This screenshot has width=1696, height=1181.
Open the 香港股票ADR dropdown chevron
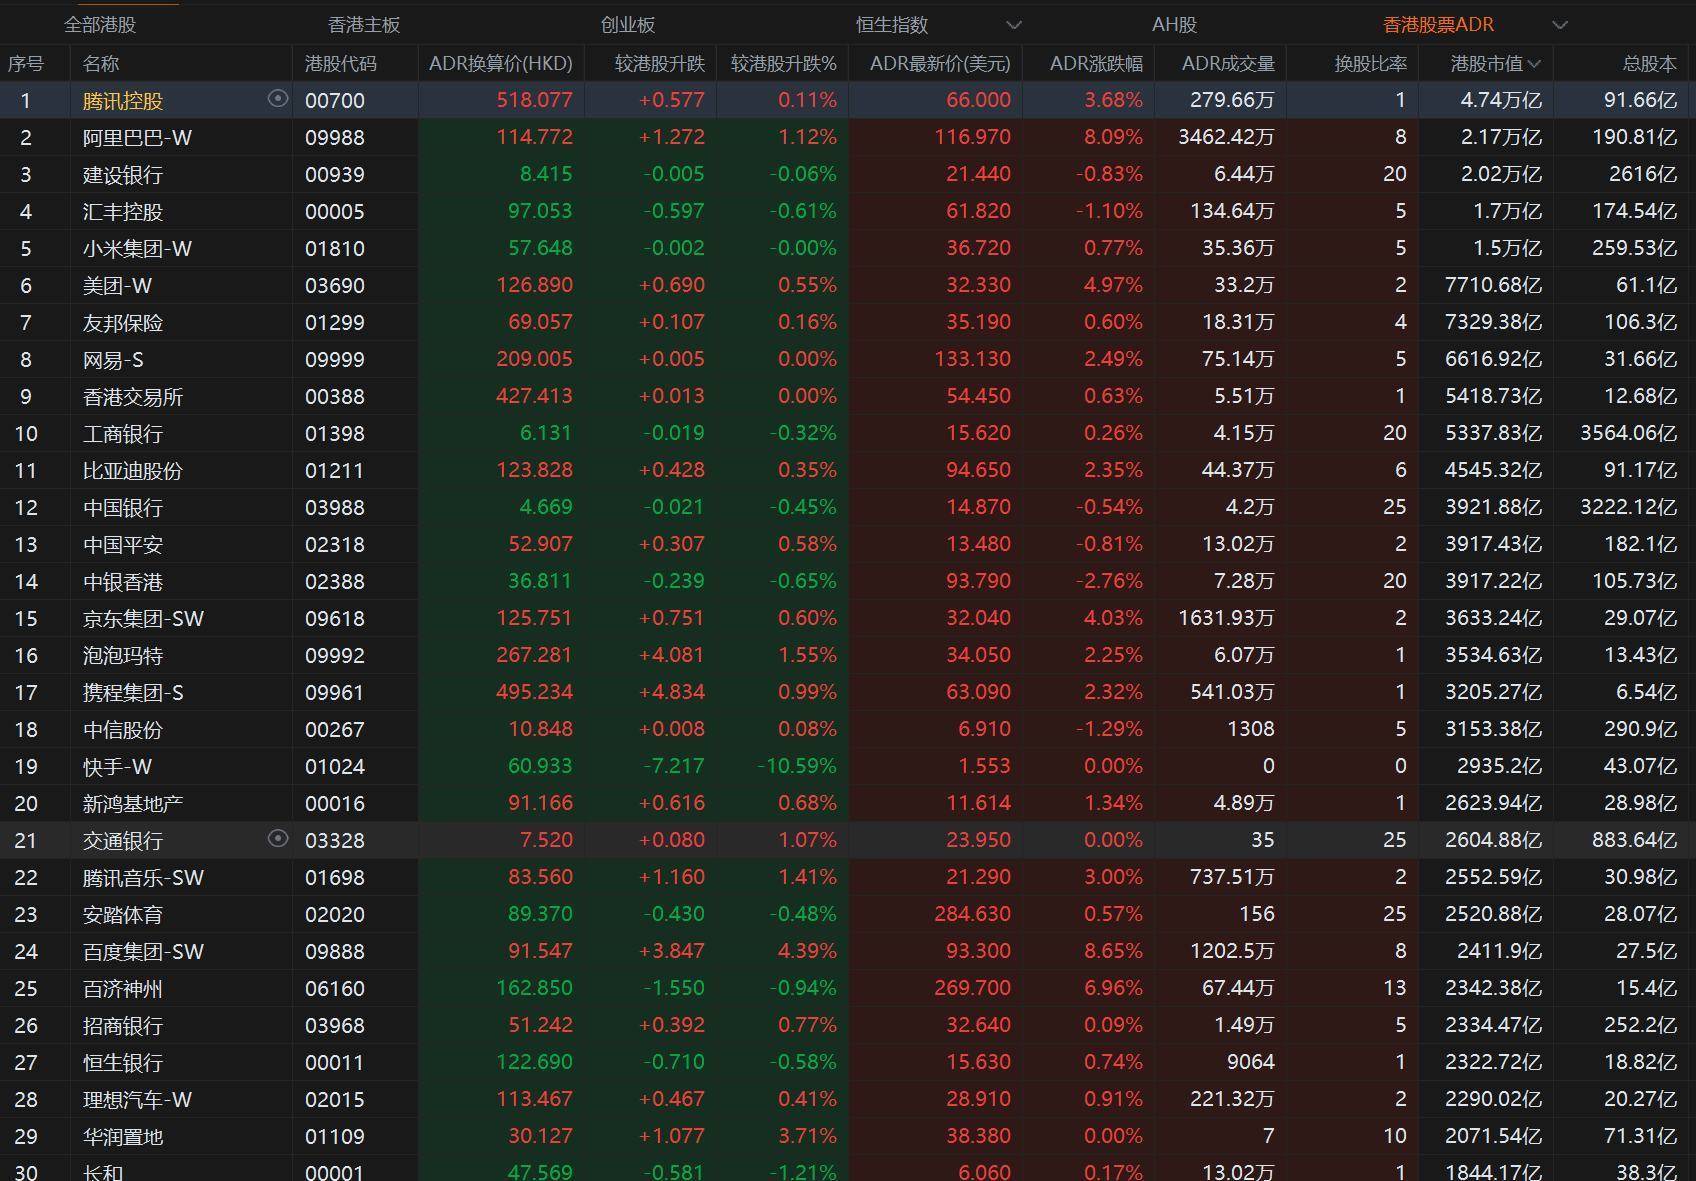[1559, 25]
